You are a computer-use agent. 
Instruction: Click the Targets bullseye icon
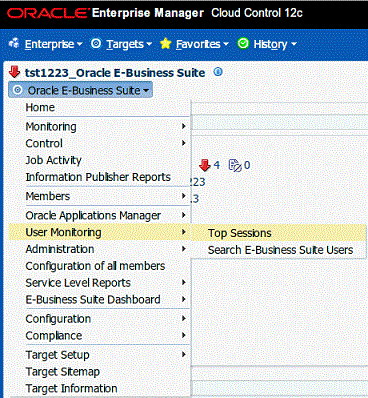click(96, 44)
